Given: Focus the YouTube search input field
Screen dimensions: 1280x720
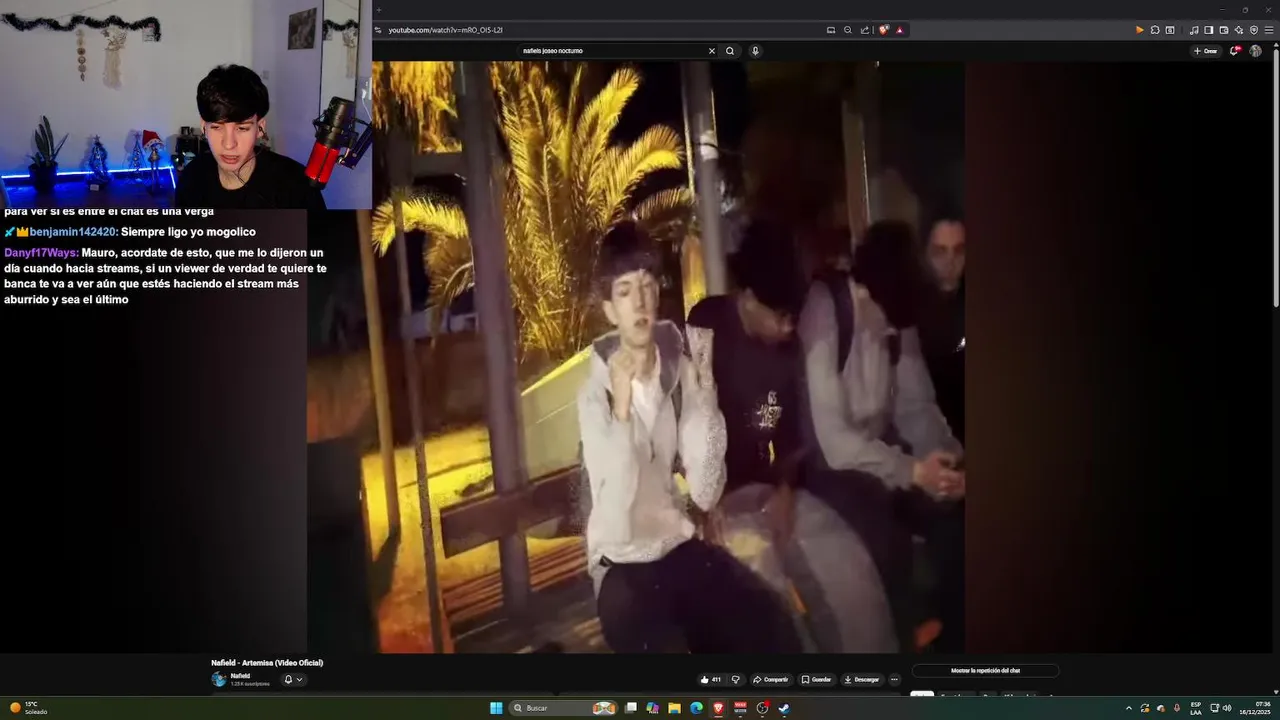Looking at the screenshot, I should tap(612, 51).
